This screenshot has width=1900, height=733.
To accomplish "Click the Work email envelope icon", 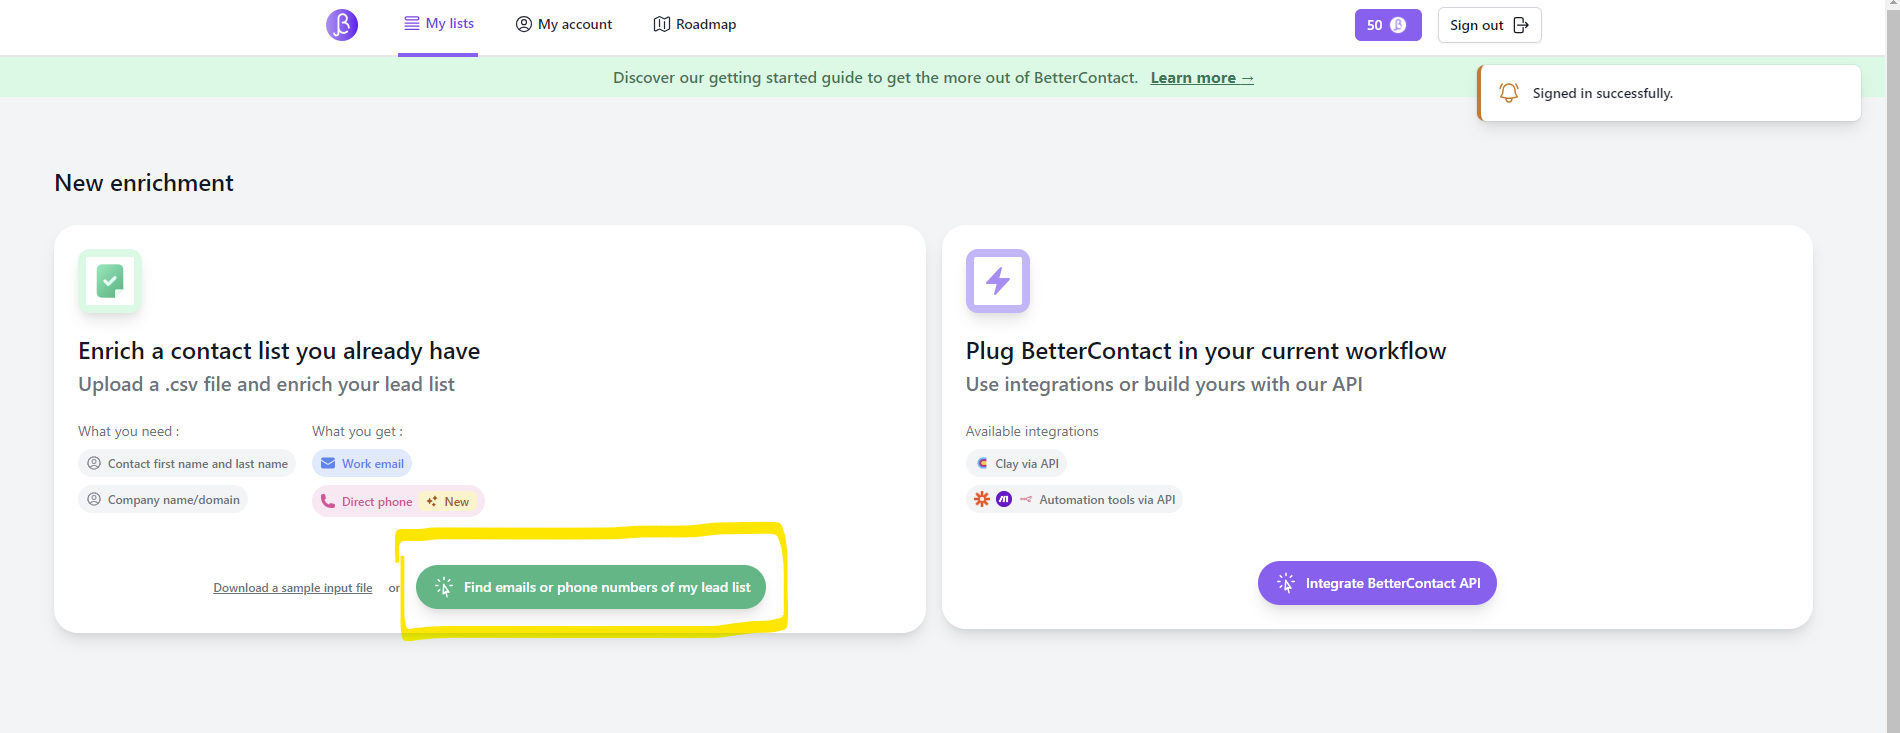I will [x=328, y=464].
